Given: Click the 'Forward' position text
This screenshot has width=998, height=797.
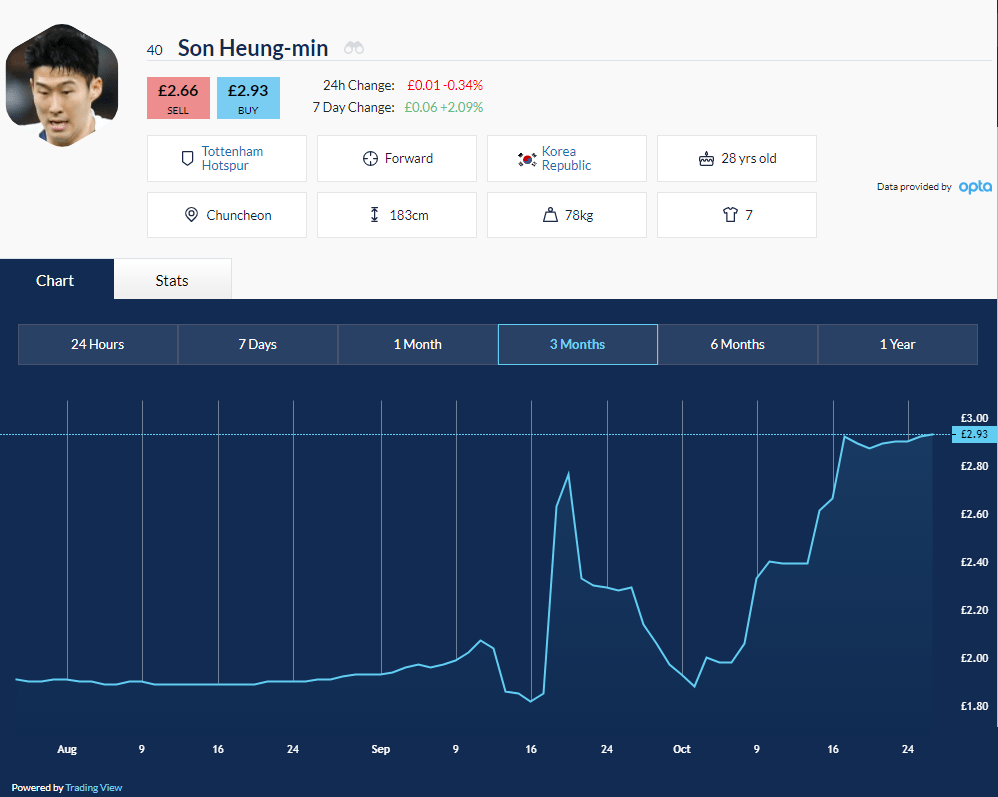Looking at the screenshot, I should (x=409, y=159).
